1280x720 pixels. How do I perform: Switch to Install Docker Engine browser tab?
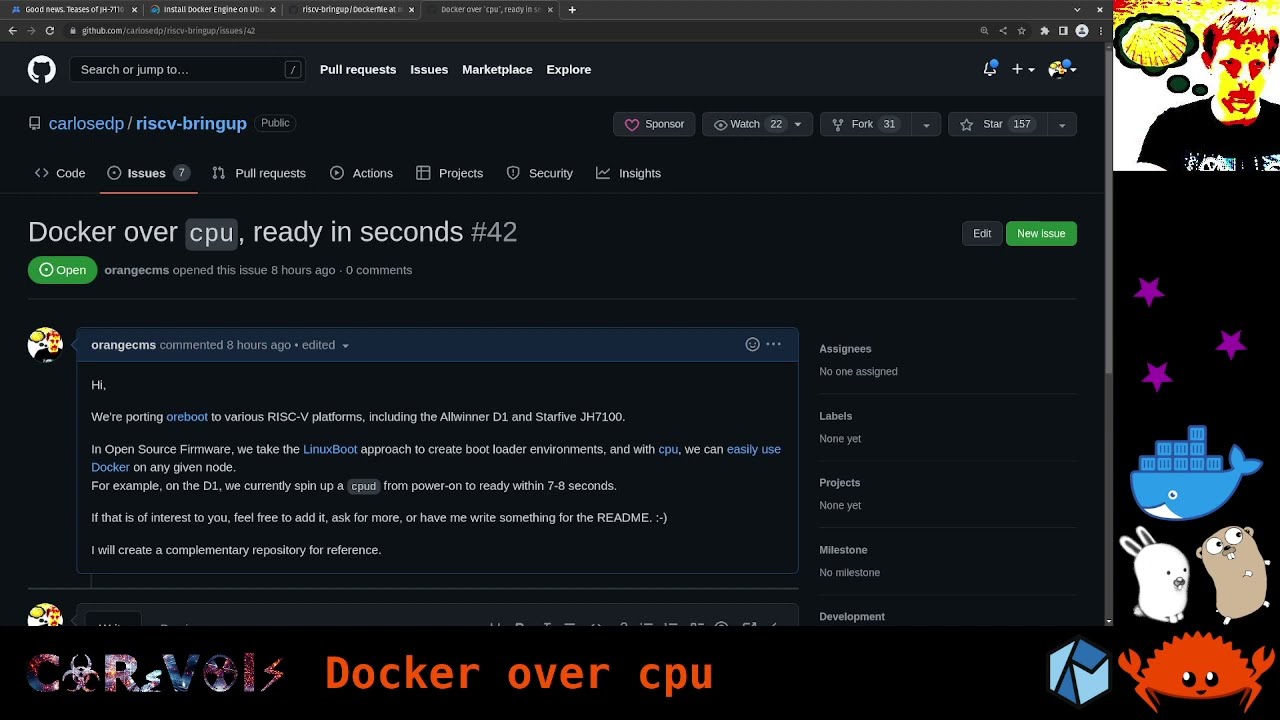click(212, 9)
